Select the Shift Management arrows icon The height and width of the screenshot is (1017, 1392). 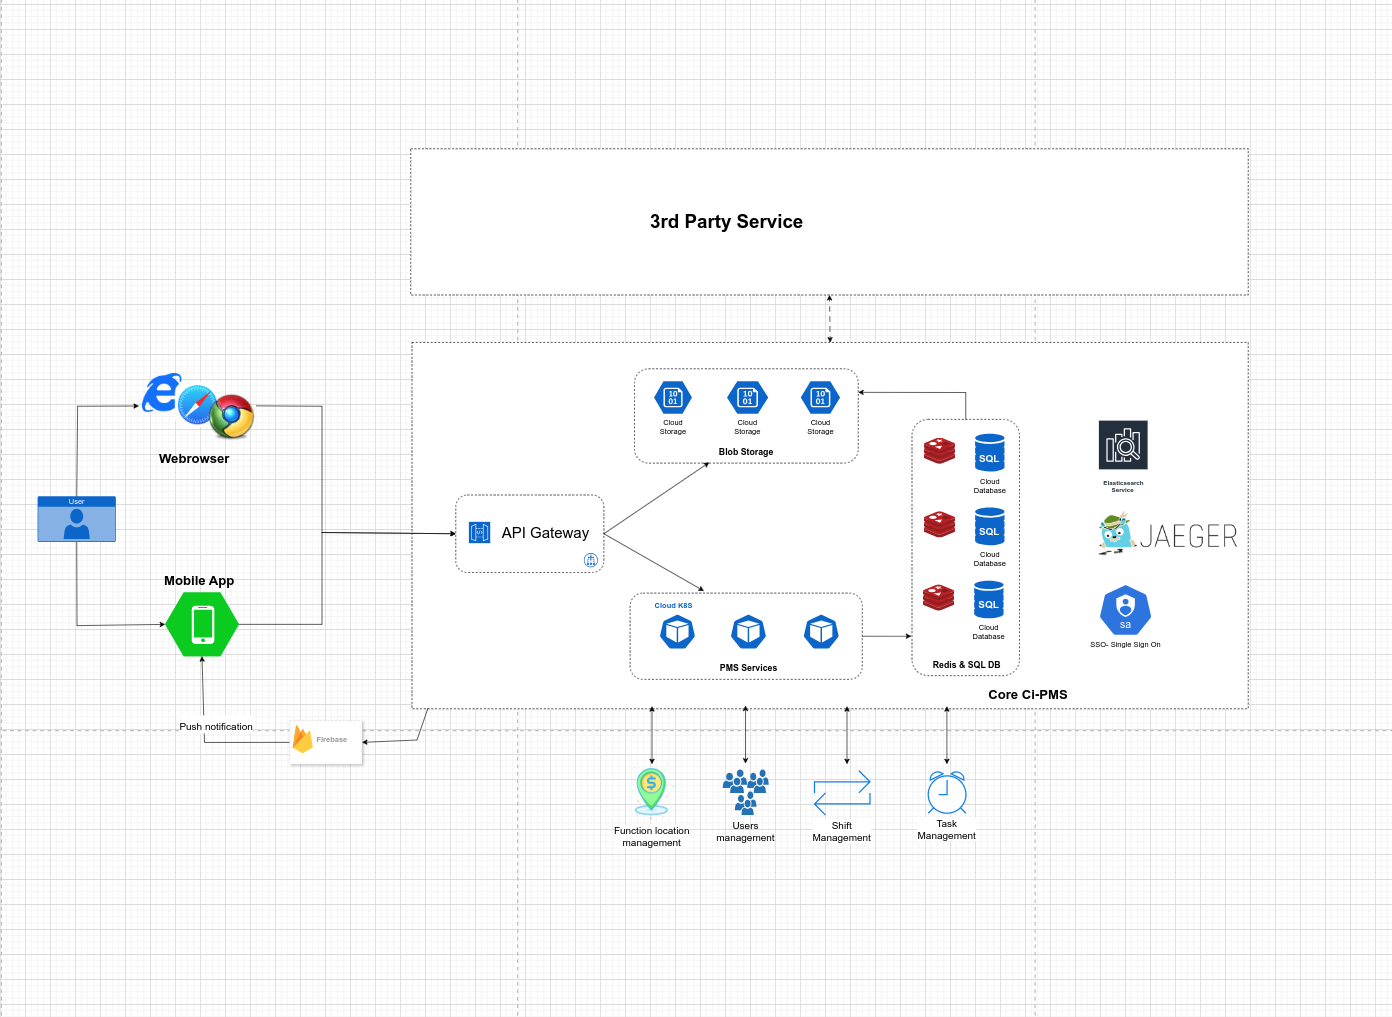842,793
